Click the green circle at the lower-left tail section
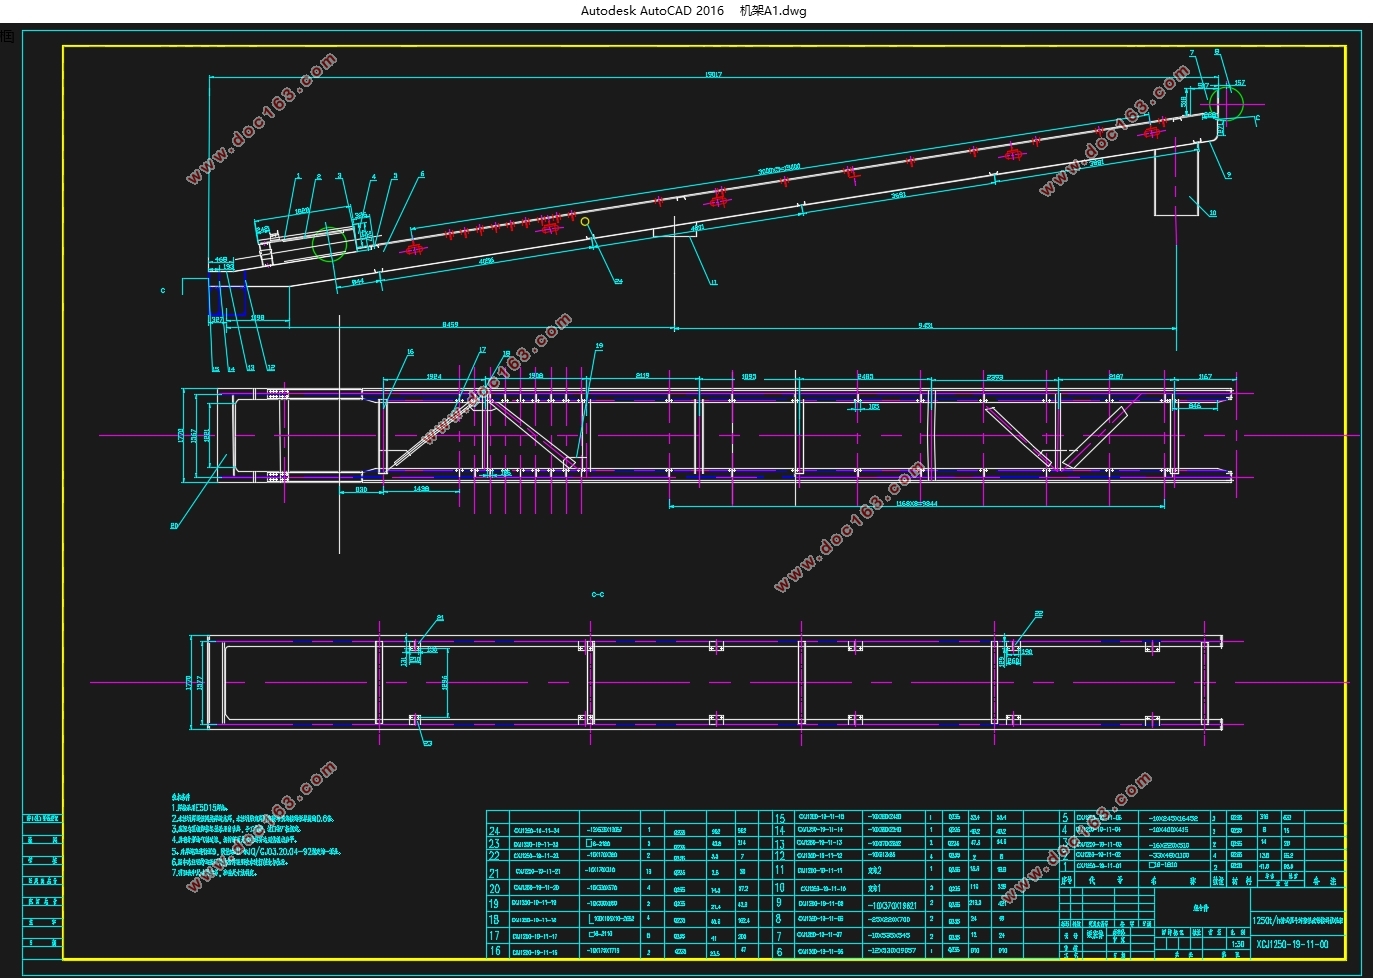 pos(328,244)
